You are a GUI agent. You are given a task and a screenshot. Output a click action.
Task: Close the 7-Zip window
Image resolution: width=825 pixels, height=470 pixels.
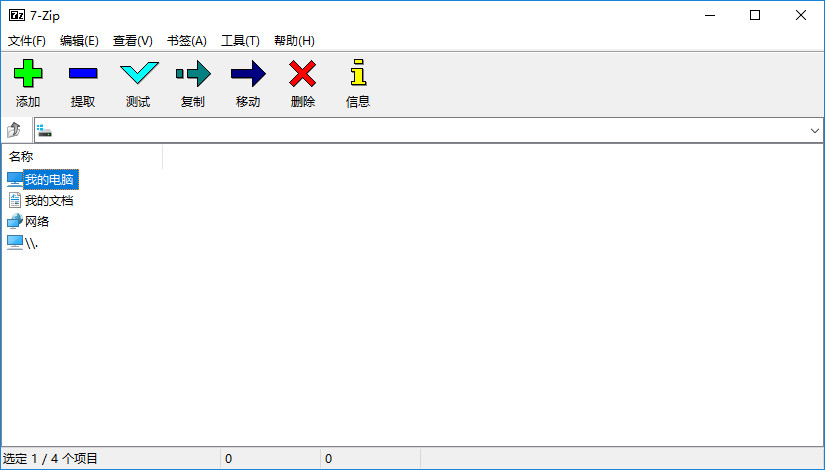pyautogui.click(x=801, y=15)
